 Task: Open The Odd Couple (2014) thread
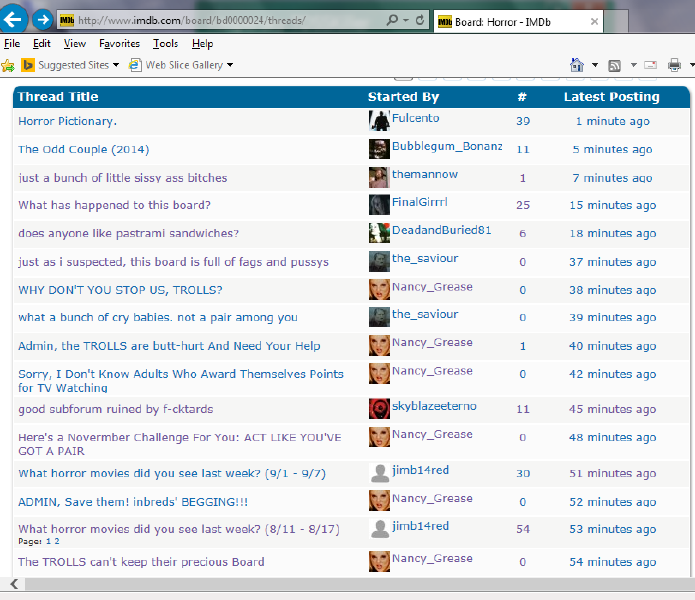point(83,149)
